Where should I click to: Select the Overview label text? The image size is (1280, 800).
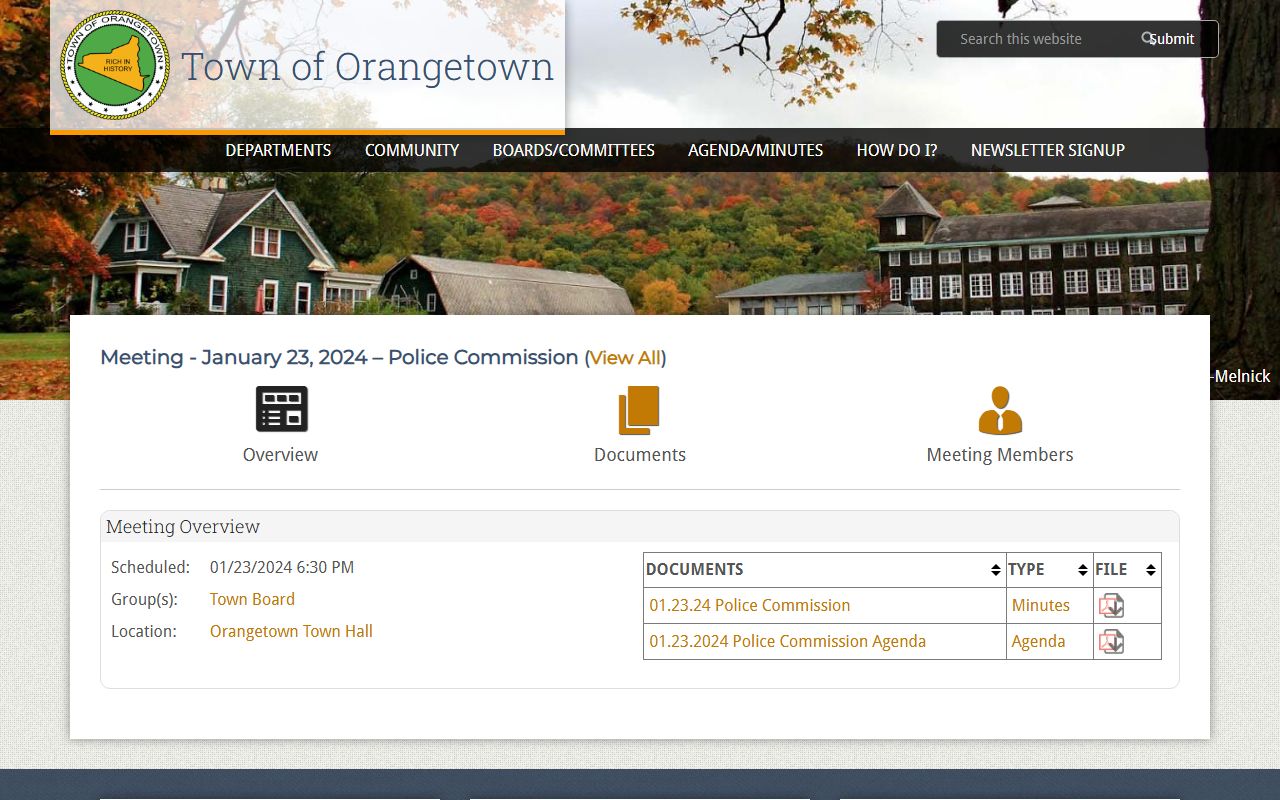point(280,454)
